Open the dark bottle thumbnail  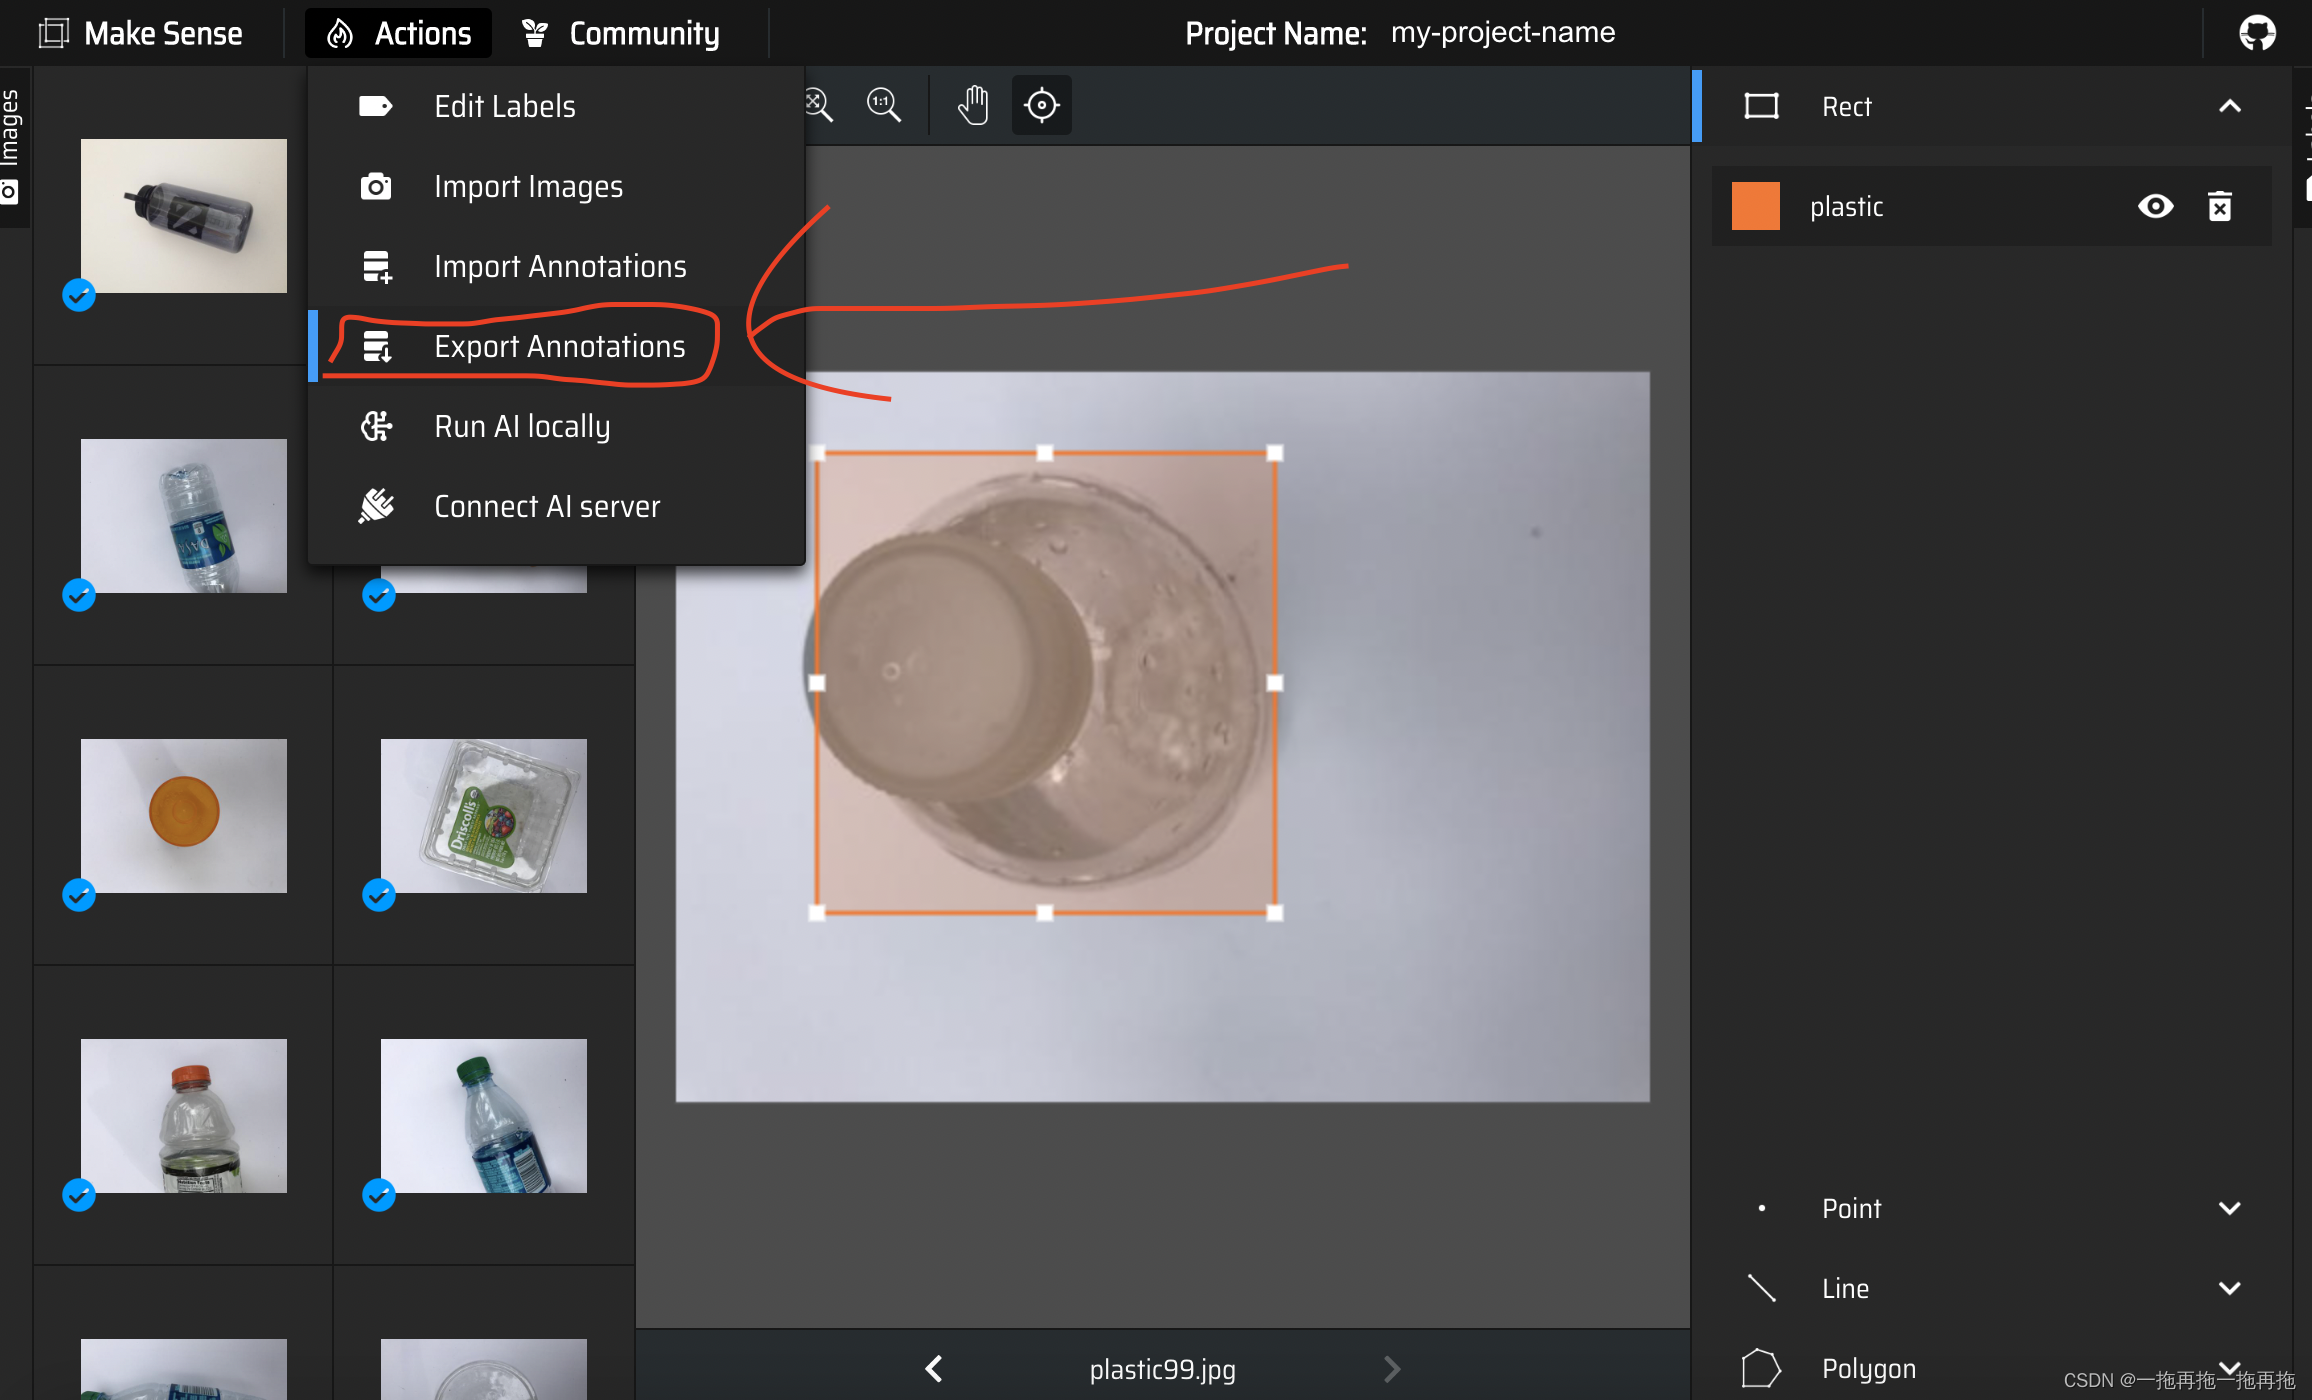tap(184, 216)
